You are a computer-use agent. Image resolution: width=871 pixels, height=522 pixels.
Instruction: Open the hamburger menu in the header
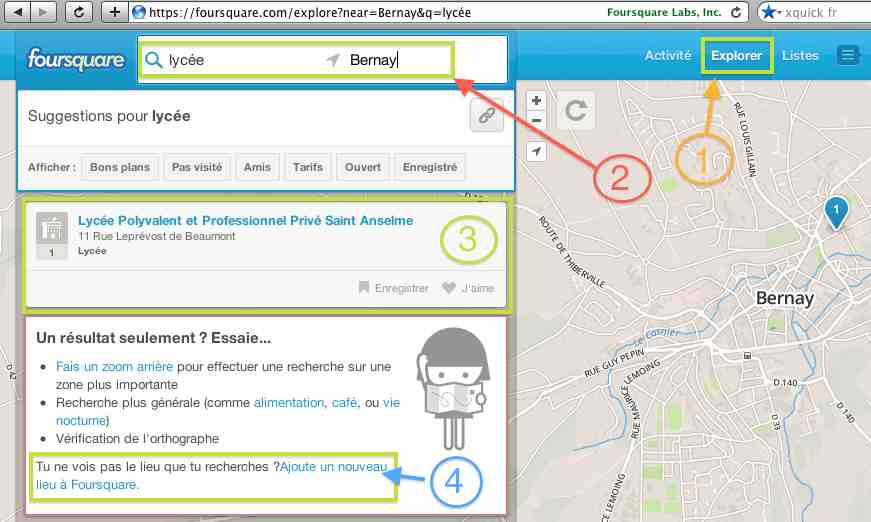coord(848,56)
